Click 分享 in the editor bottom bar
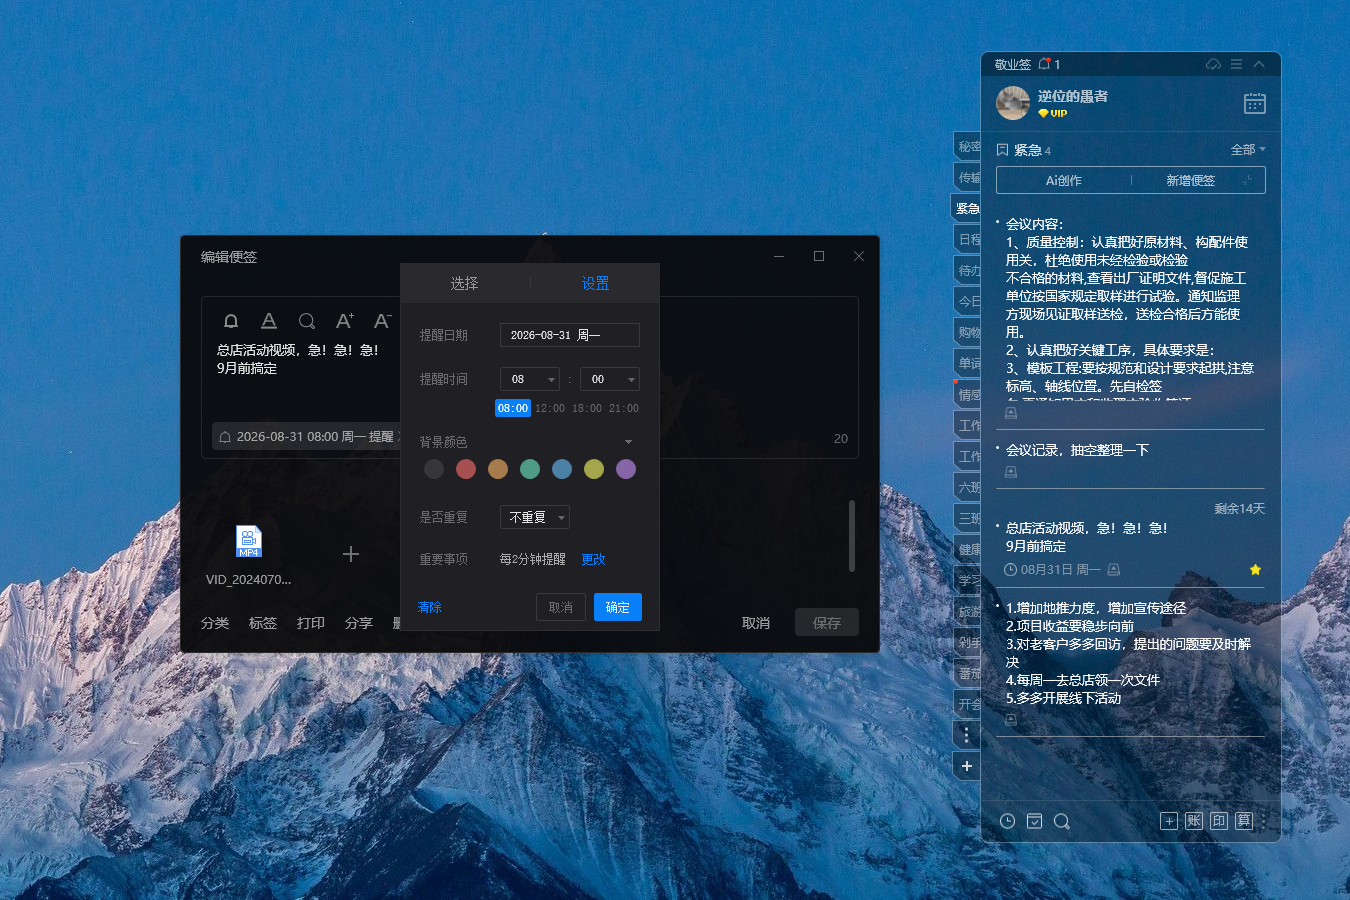 point(359,623)
